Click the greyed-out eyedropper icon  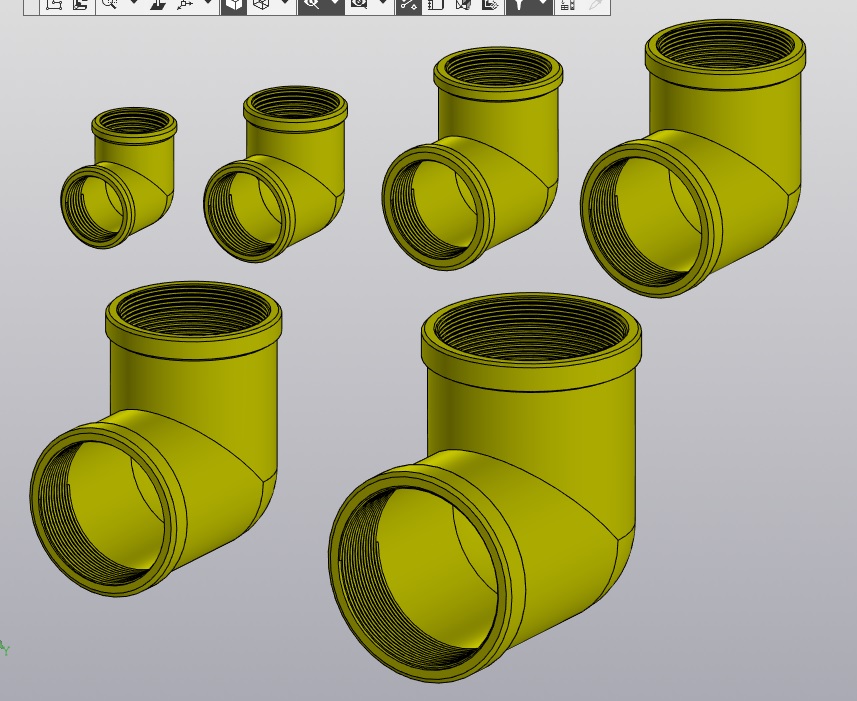pyautogui.click(x=596, y=5)
